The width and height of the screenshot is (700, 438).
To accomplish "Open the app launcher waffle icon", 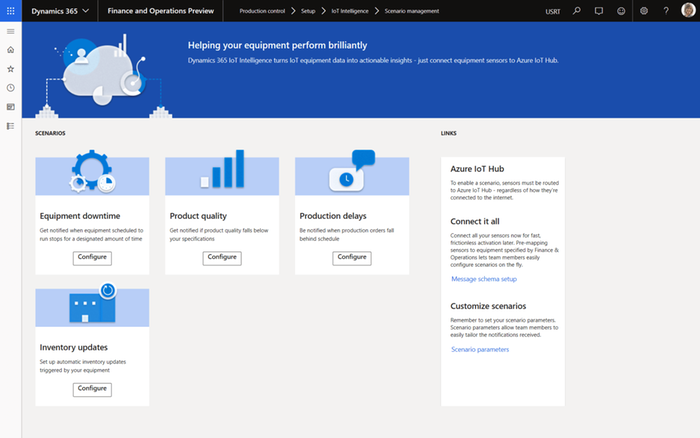I will click(10, 10).
